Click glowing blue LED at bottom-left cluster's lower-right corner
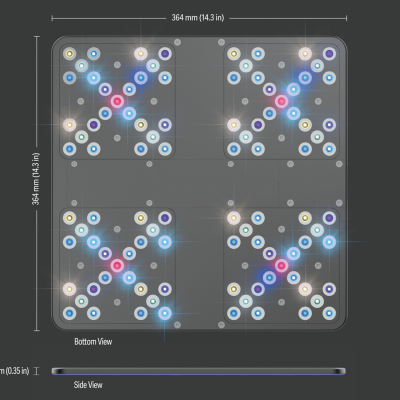Viewport: 400px width, 400px height. [165, 313]
